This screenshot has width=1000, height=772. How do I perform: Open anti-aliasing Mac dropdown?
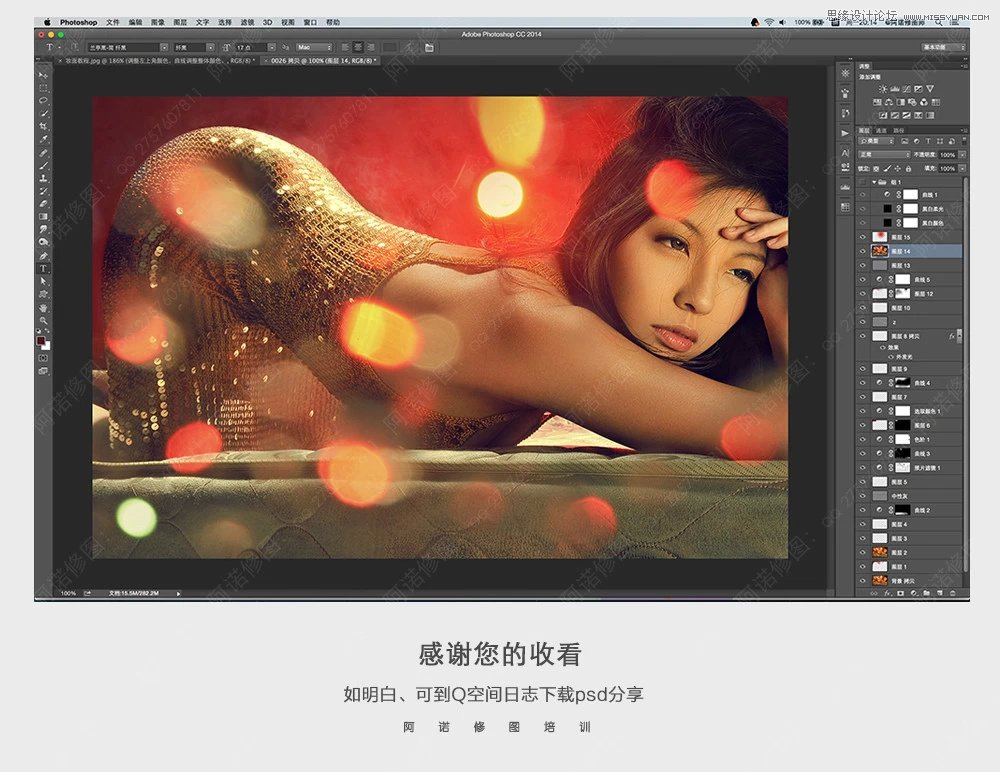pos(314,47)
